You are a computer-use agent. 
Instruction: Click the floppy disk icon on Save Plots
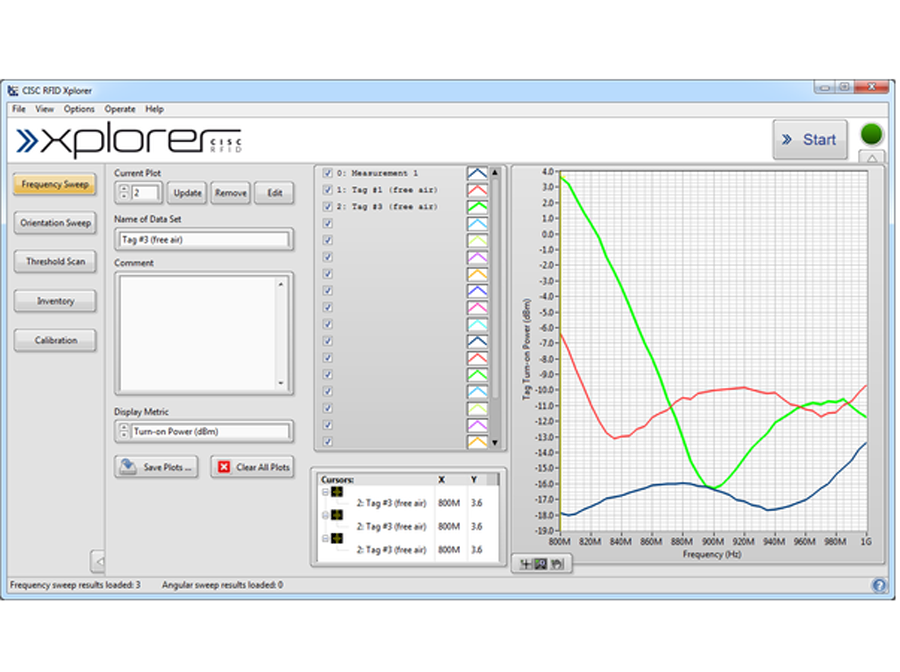coord(129,467)
